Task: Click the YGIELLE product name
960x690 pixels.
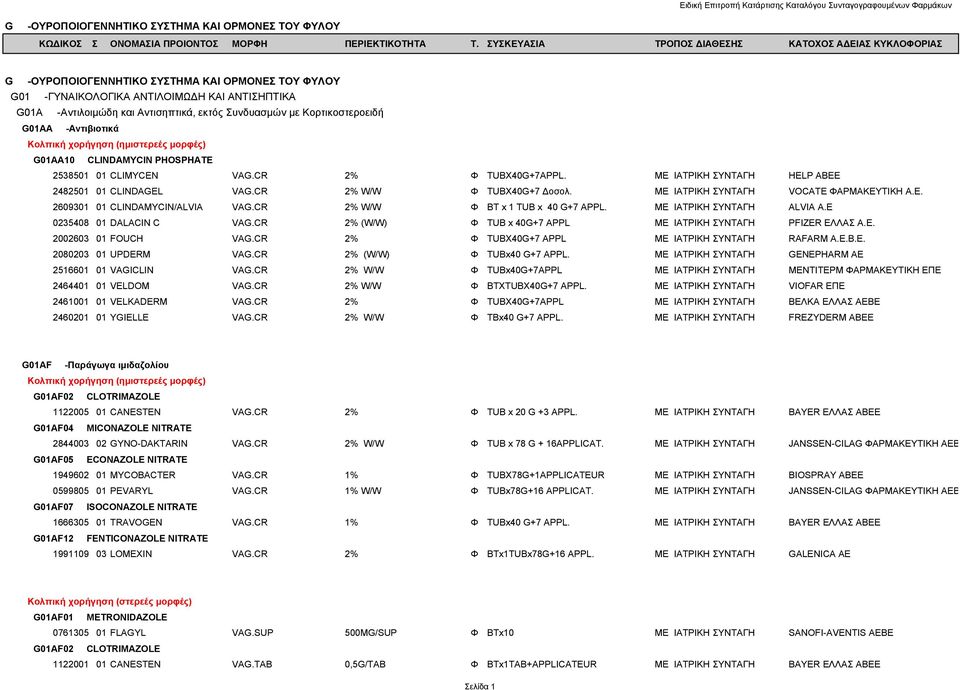Action: (129, 318)
